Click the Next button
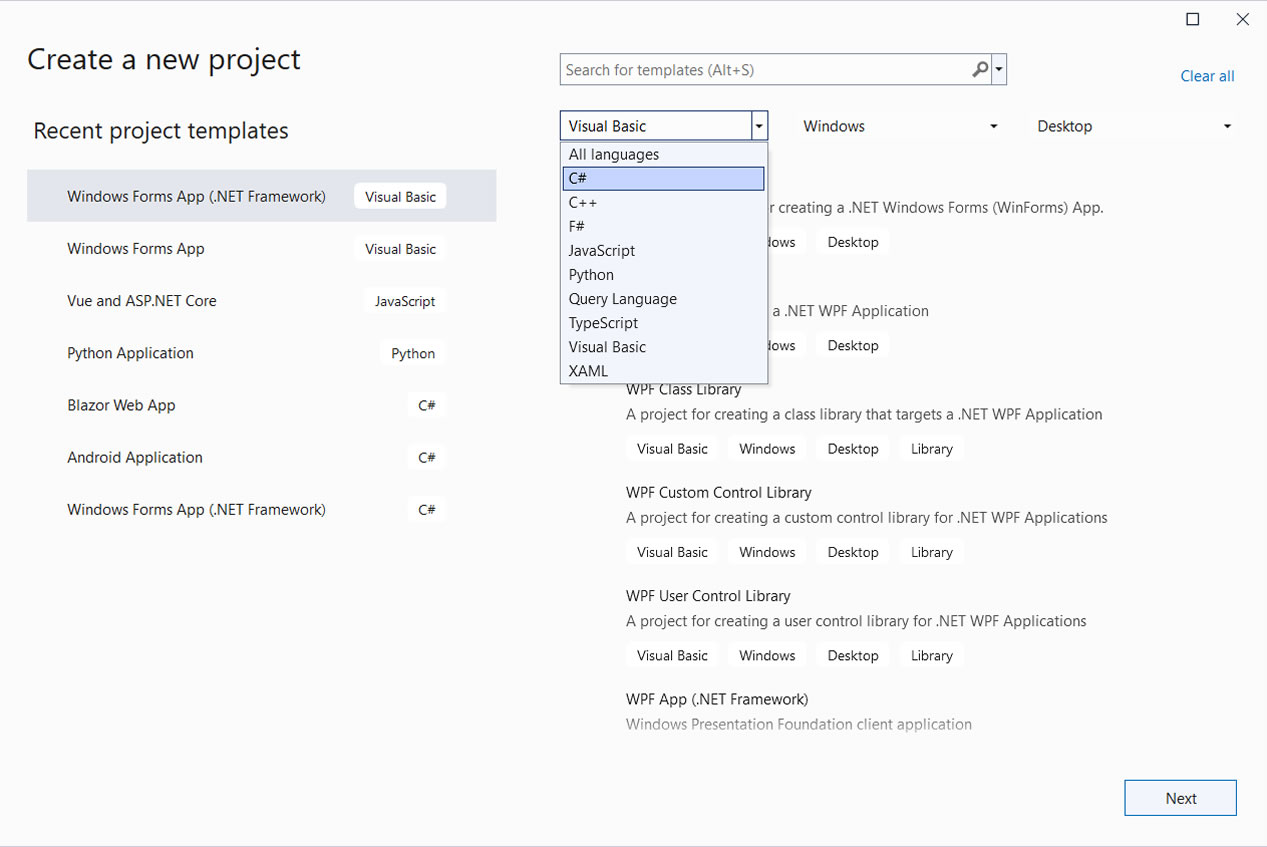 pyautogui.click(x=1180, y=798)
